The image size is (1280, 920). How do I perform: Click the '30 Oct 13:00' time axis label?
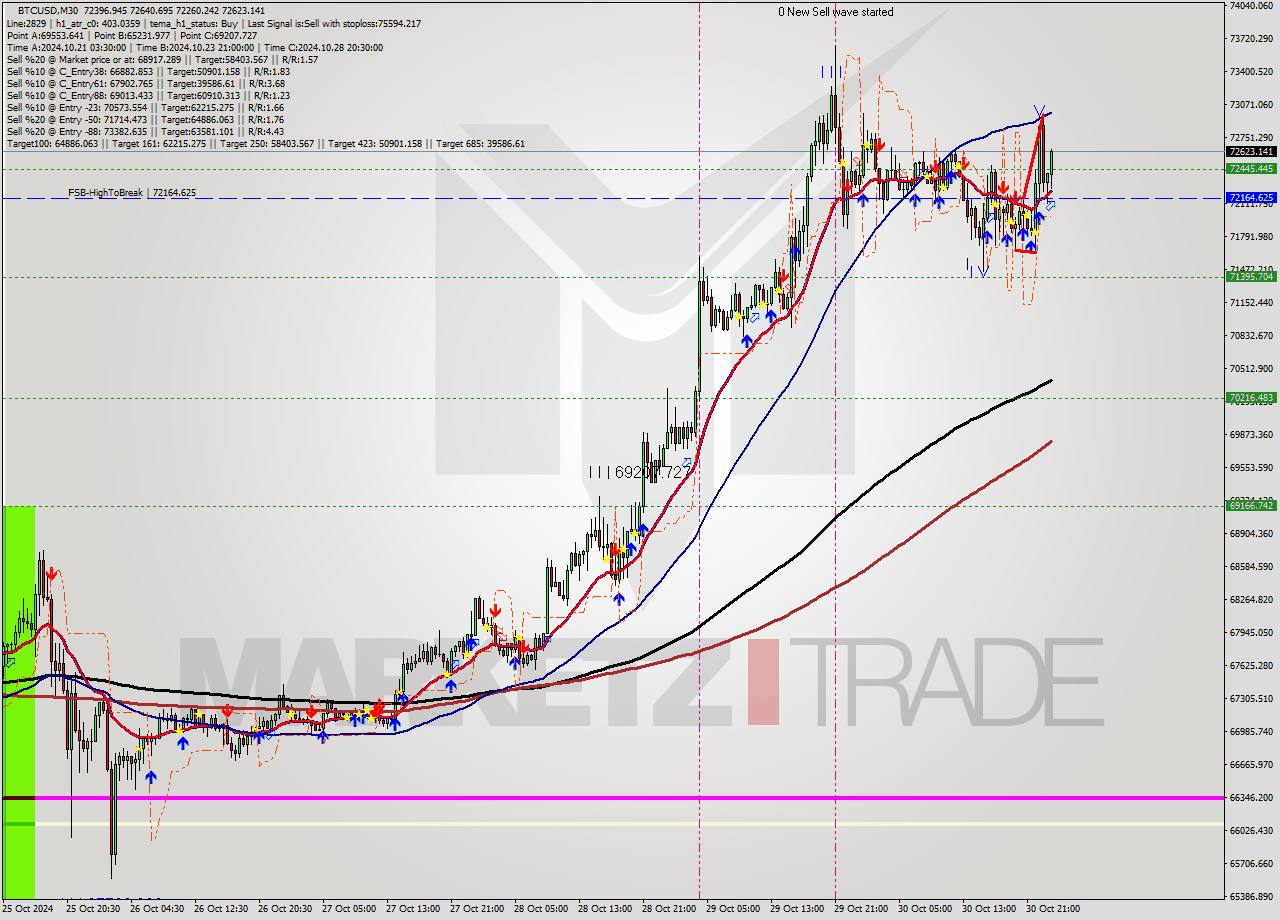[x=989, y=909]
